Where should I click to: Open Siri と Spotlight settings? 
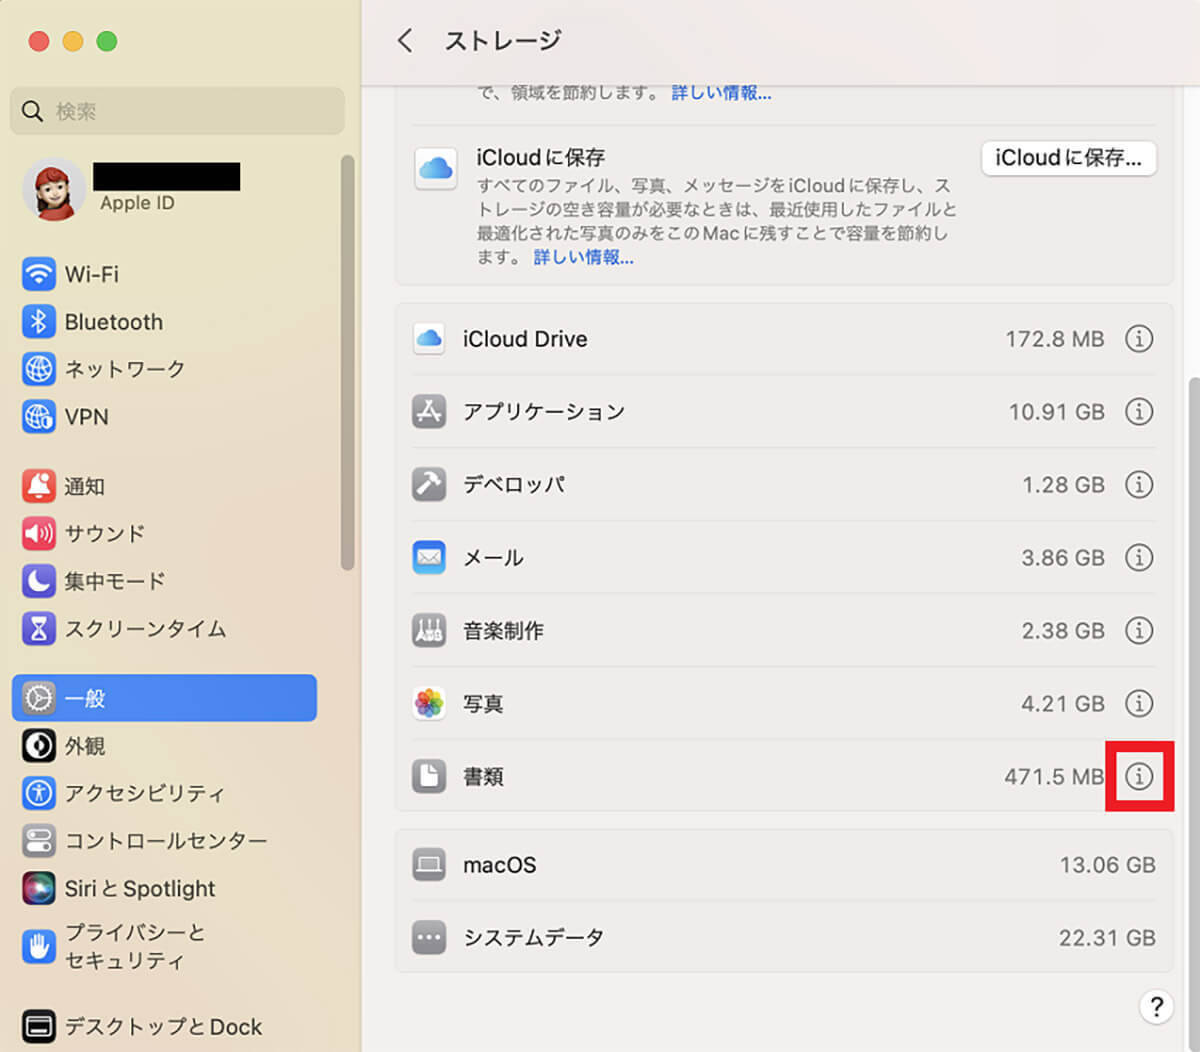[139, 888]
